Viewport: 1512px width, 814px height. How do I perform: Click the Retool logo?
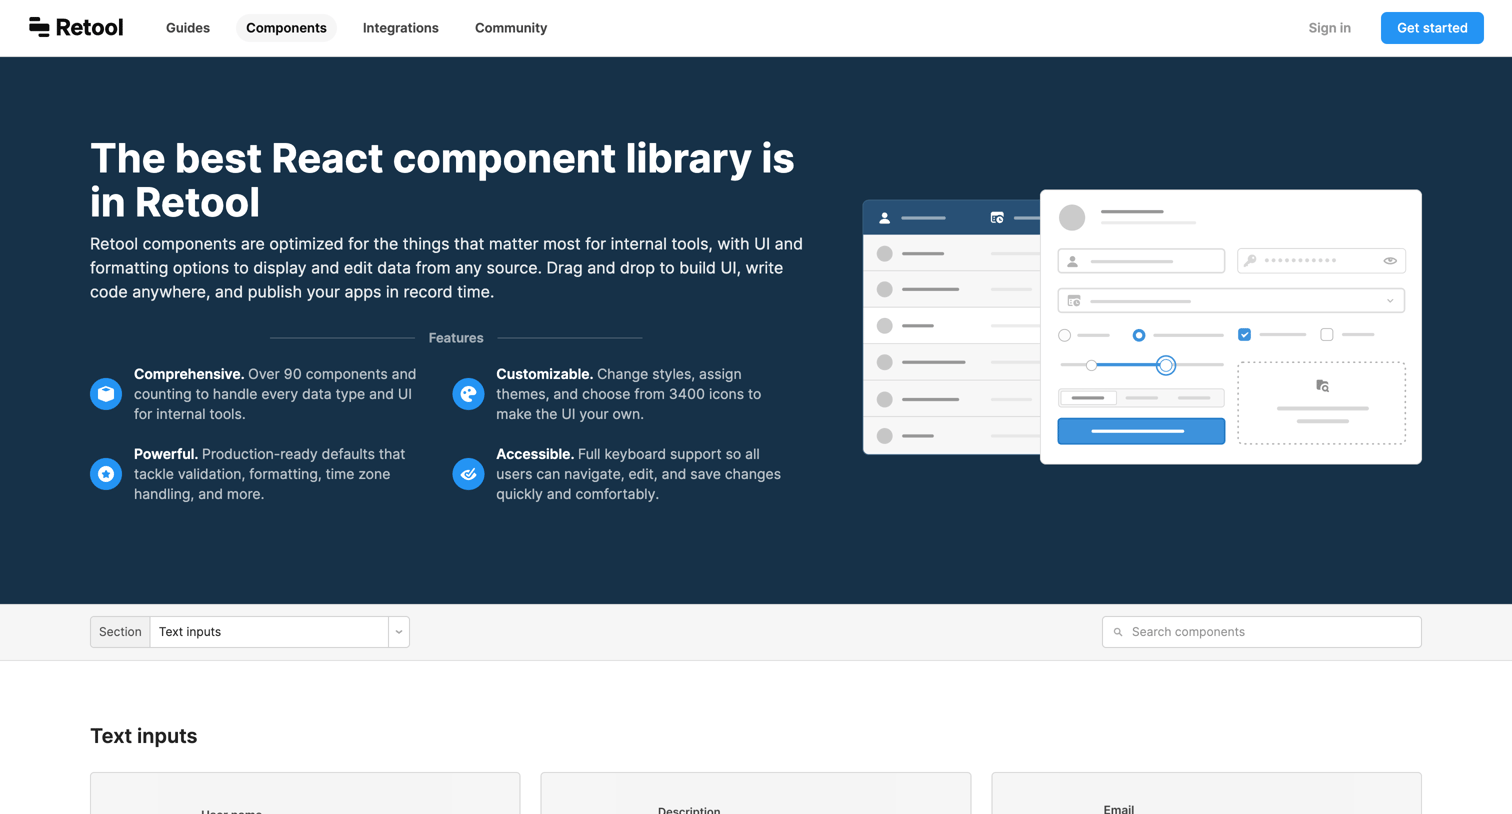tap(76, 28)
